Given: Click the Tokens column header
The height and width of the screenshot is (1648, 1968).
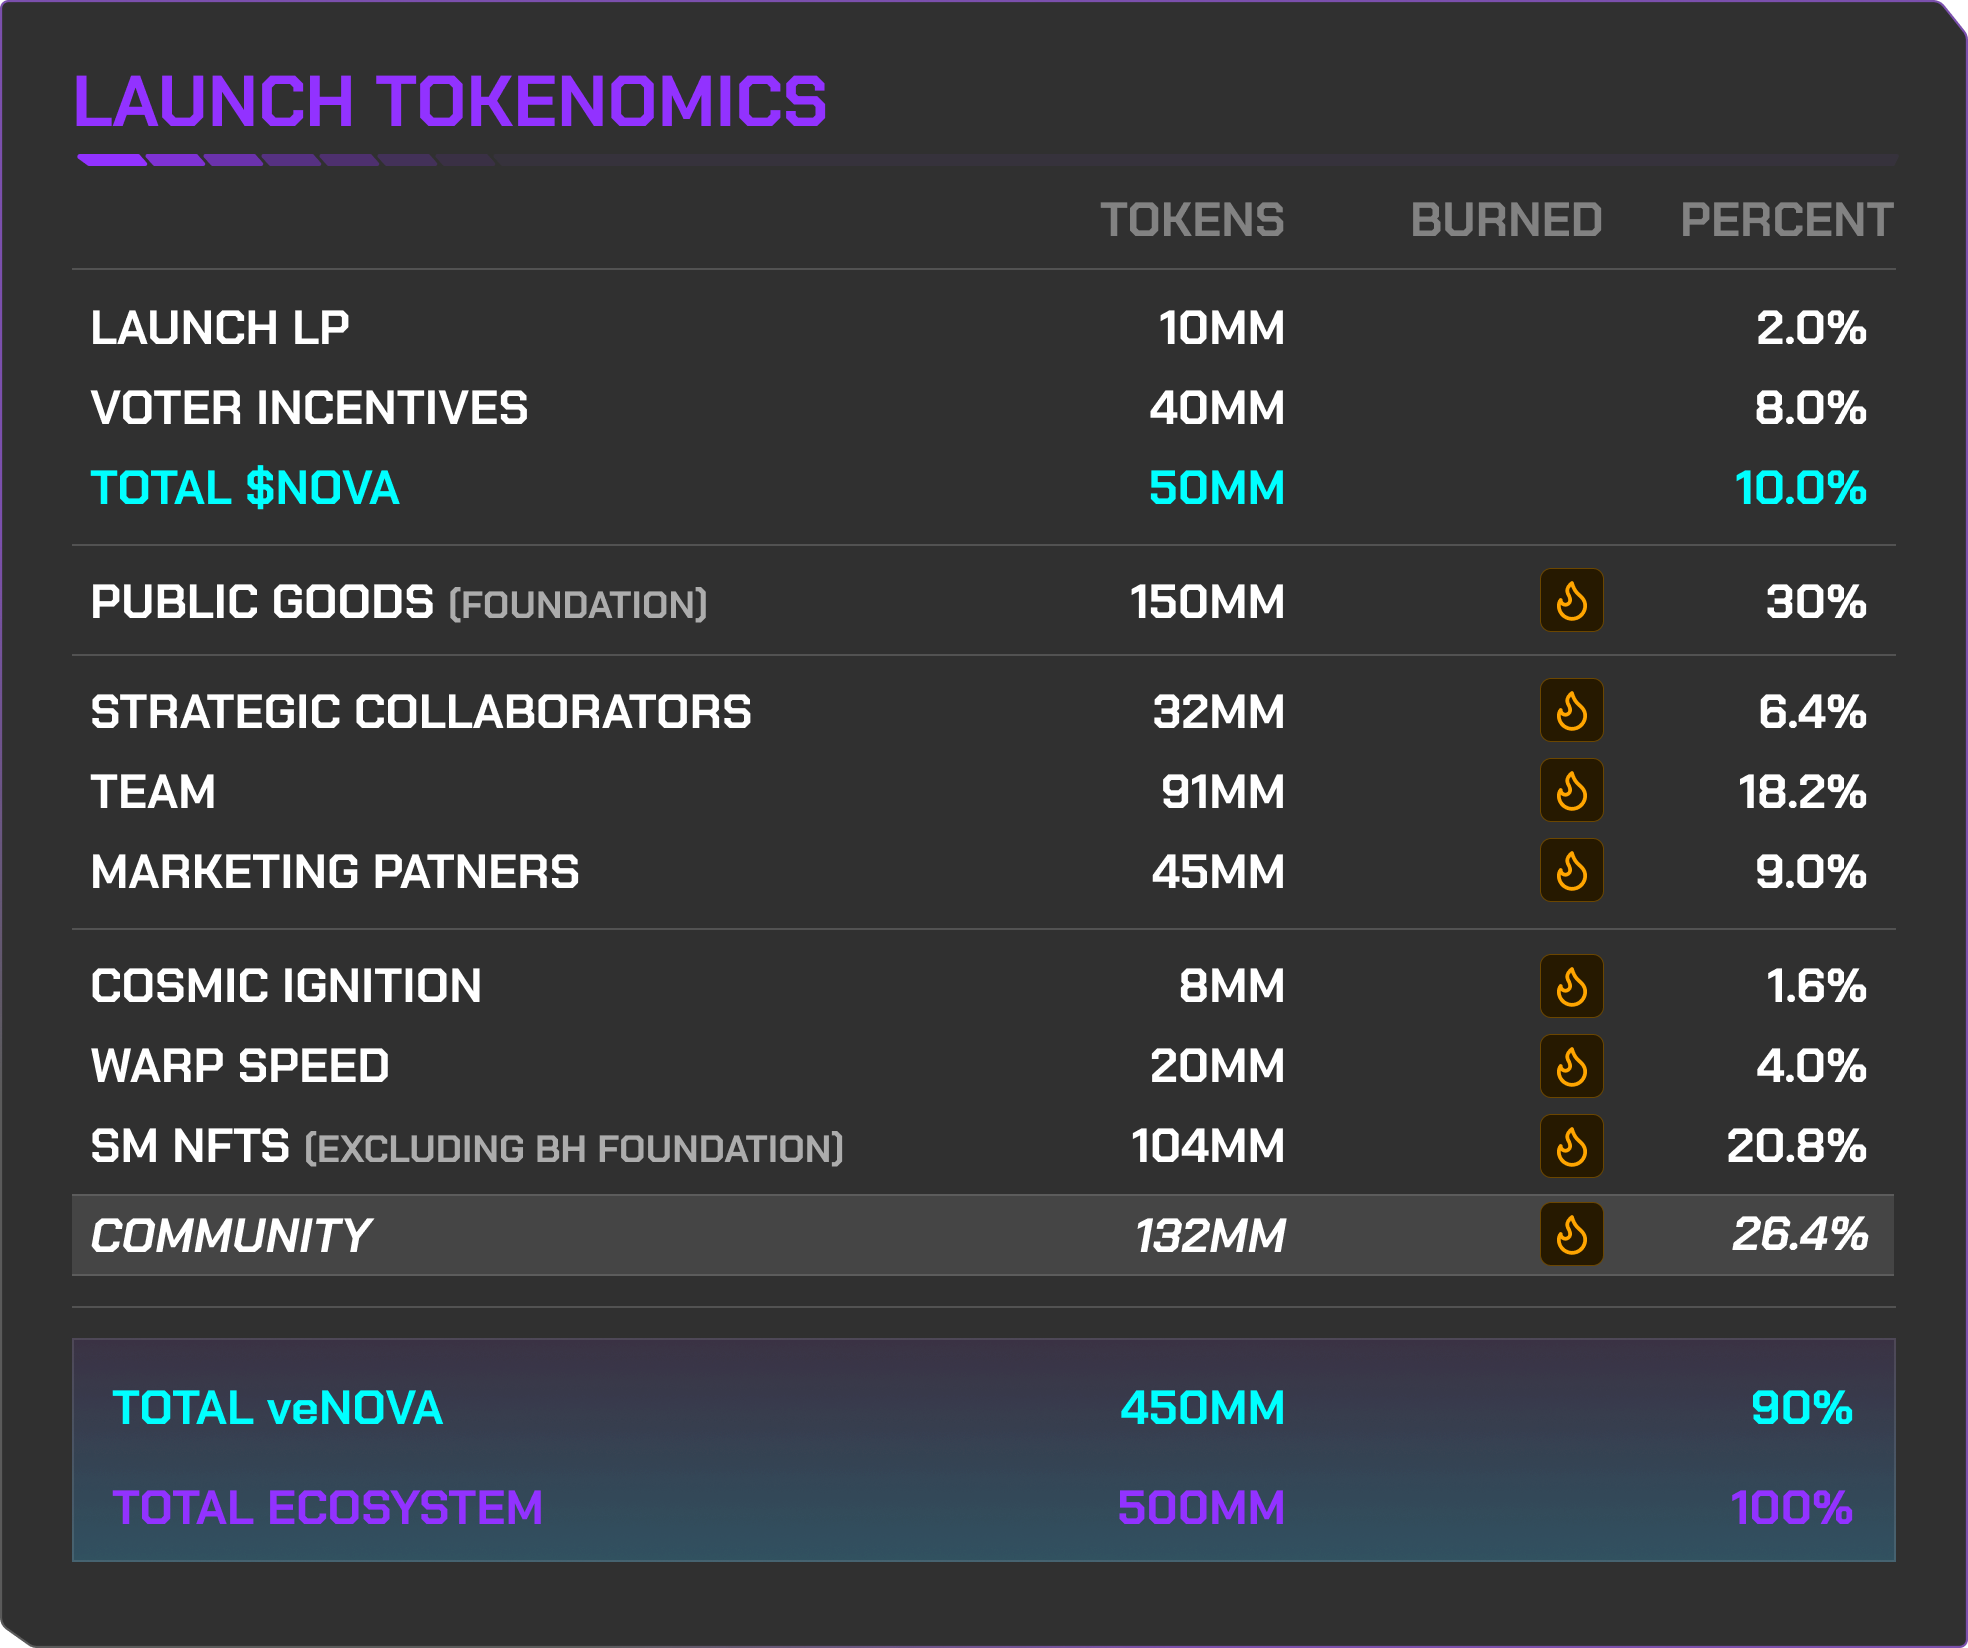Looking at the screenshot, I should coord(1192,220).
